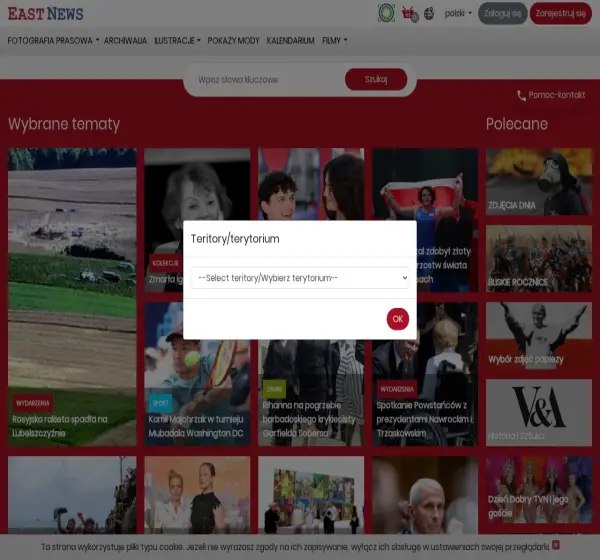600x560 pixels.
Task: Expand the Select teritory/Wybierz terytorium combo box
Action: pyautogui.click(x=300, y=278)
